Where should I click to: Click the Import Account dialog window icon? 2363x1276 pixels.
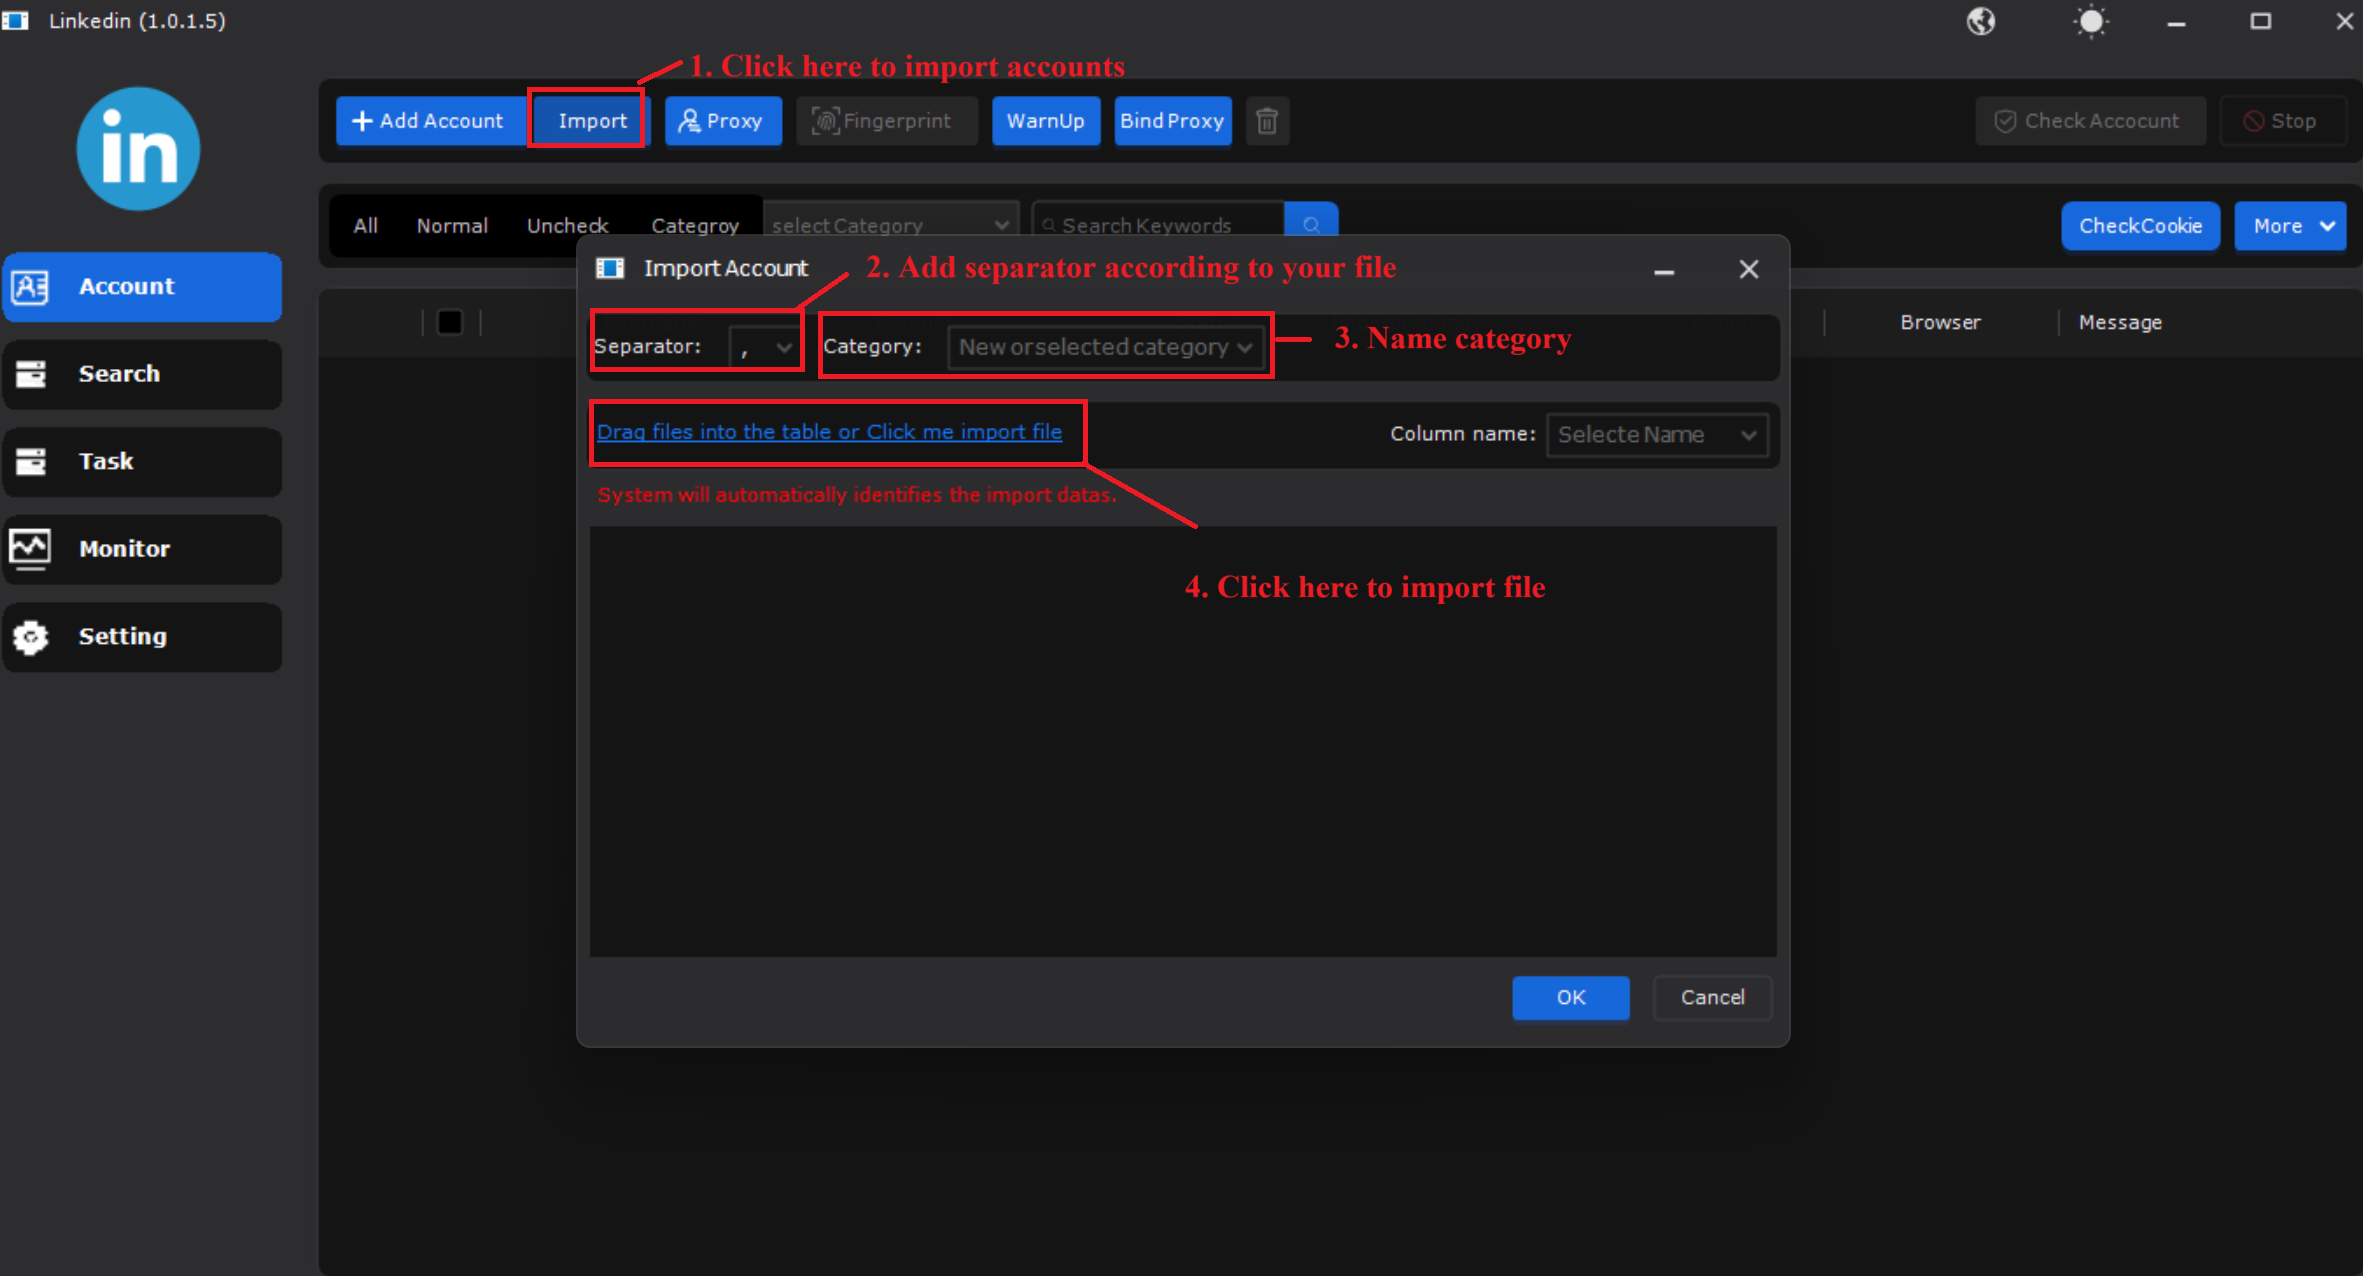pyautogui.click(x=610, y=268)
